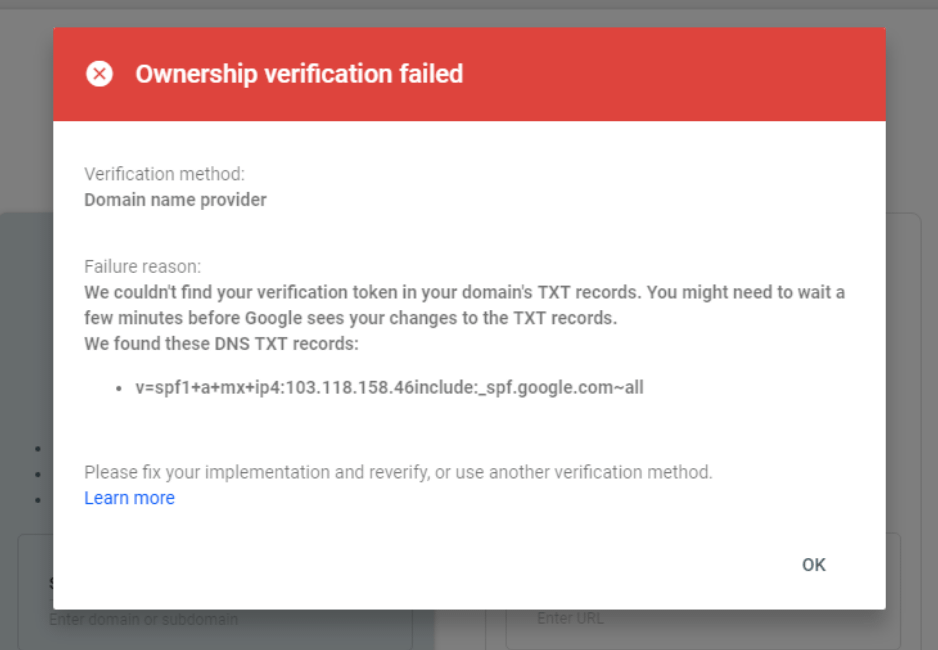Click the red error X icon

pos(99,74)
